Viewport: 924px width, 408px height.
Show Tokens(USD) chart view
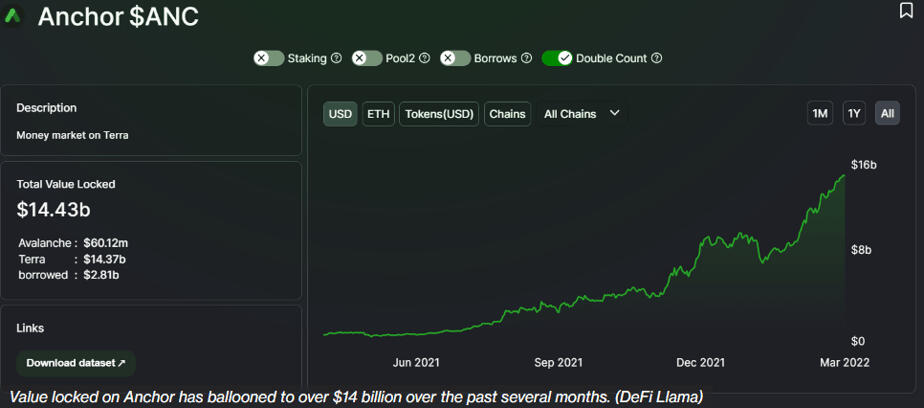440,114
